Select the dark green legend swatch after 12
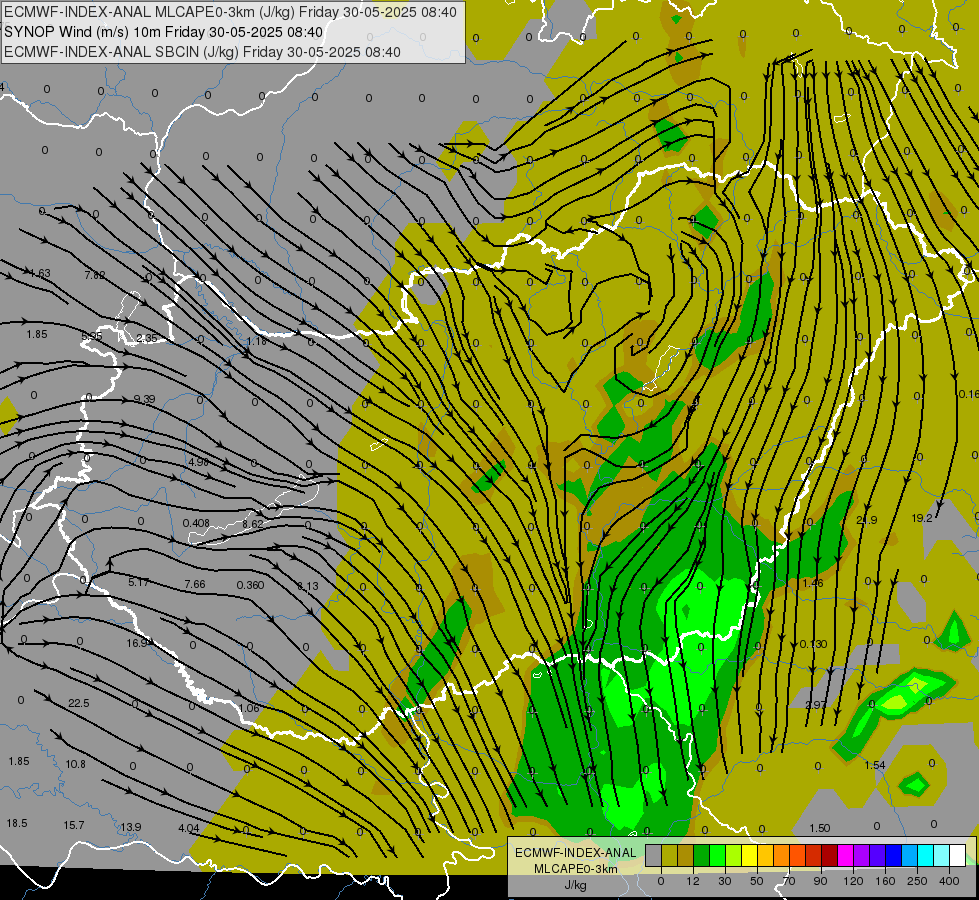The width and height of the screenshot is (979, 900). pos(701,855)
